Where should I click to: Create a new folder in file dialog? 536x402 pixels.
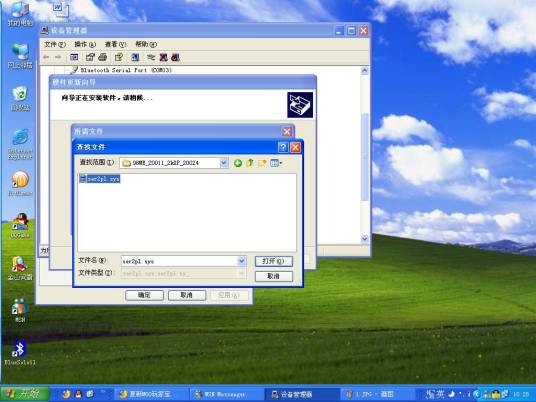[x=262, y=163]
